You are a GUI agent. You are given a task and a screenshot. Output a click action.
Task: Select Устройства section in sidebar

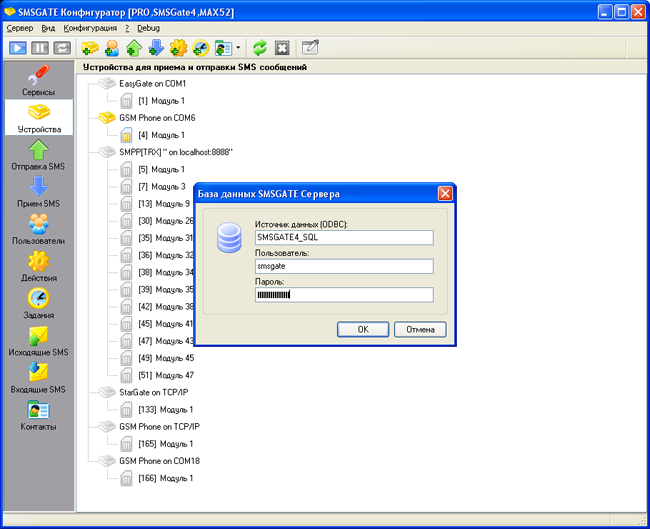(x=39, y=118)
